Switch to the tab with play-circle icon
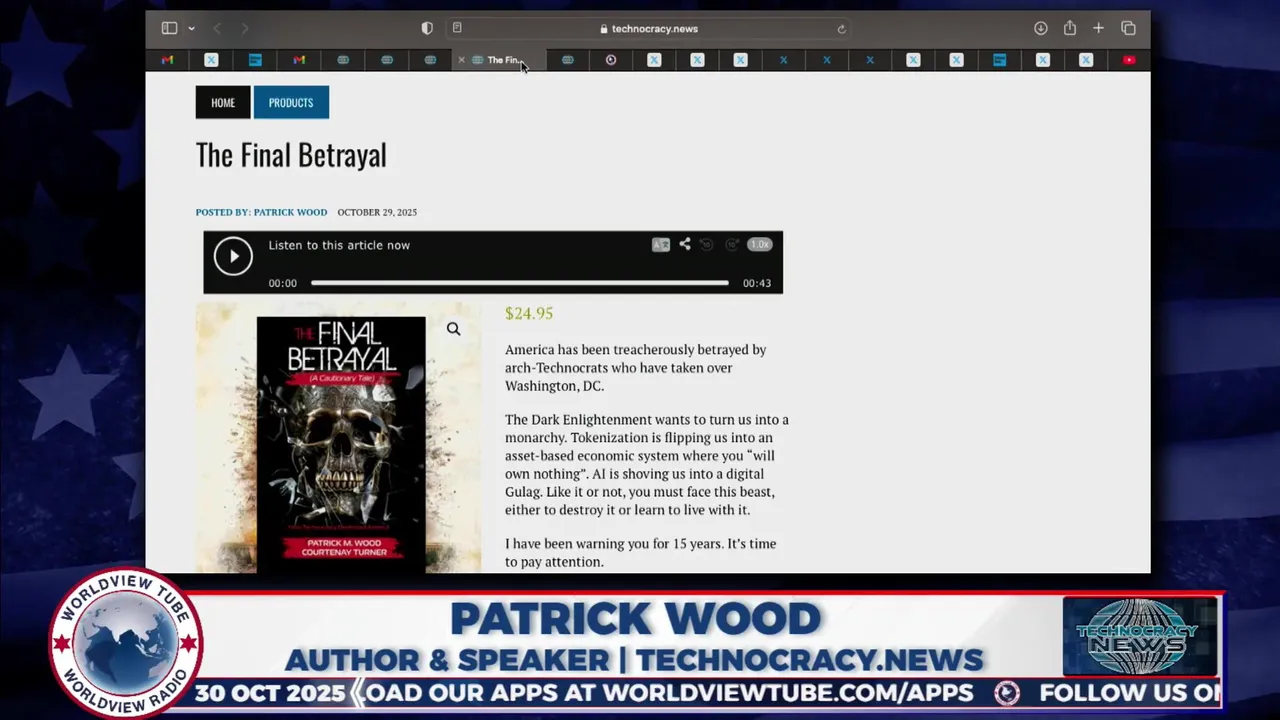The height and width of the screenshot is (720, 1280). [610, 60]
